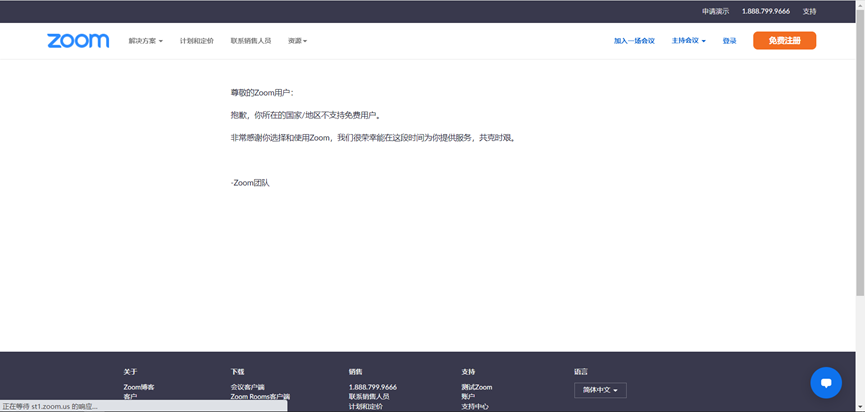
Task: Click the footer 支持中心 link
Action: pos(475,406)
